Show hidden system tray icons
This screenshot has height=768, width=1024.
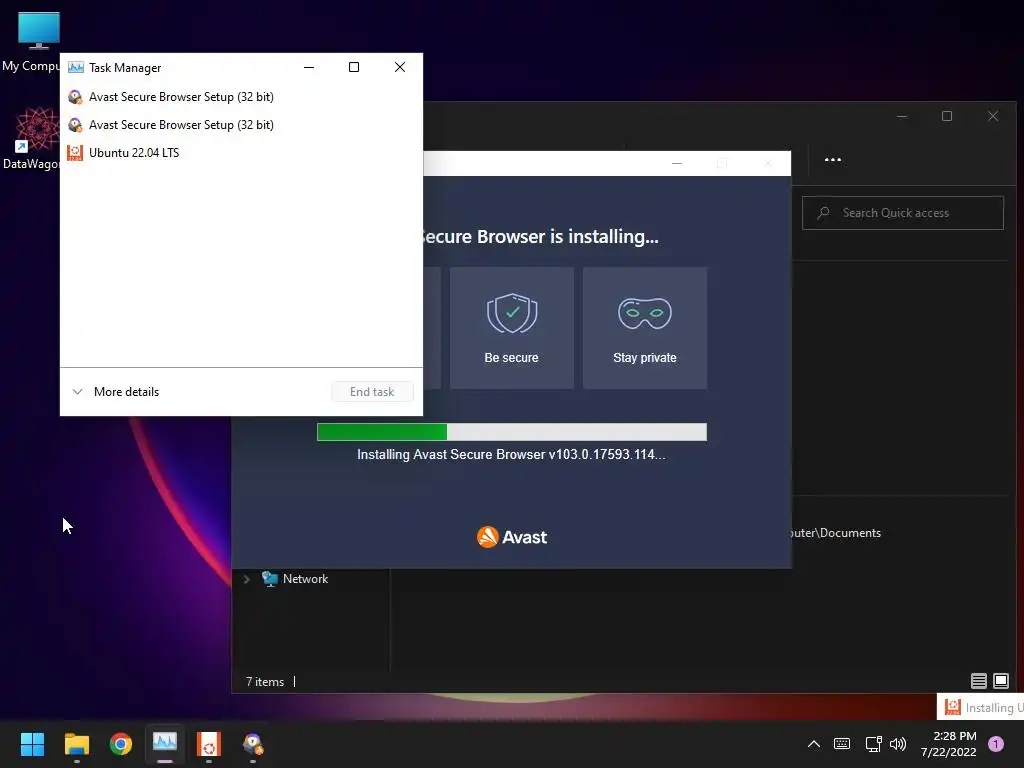[x=814, y=744]
